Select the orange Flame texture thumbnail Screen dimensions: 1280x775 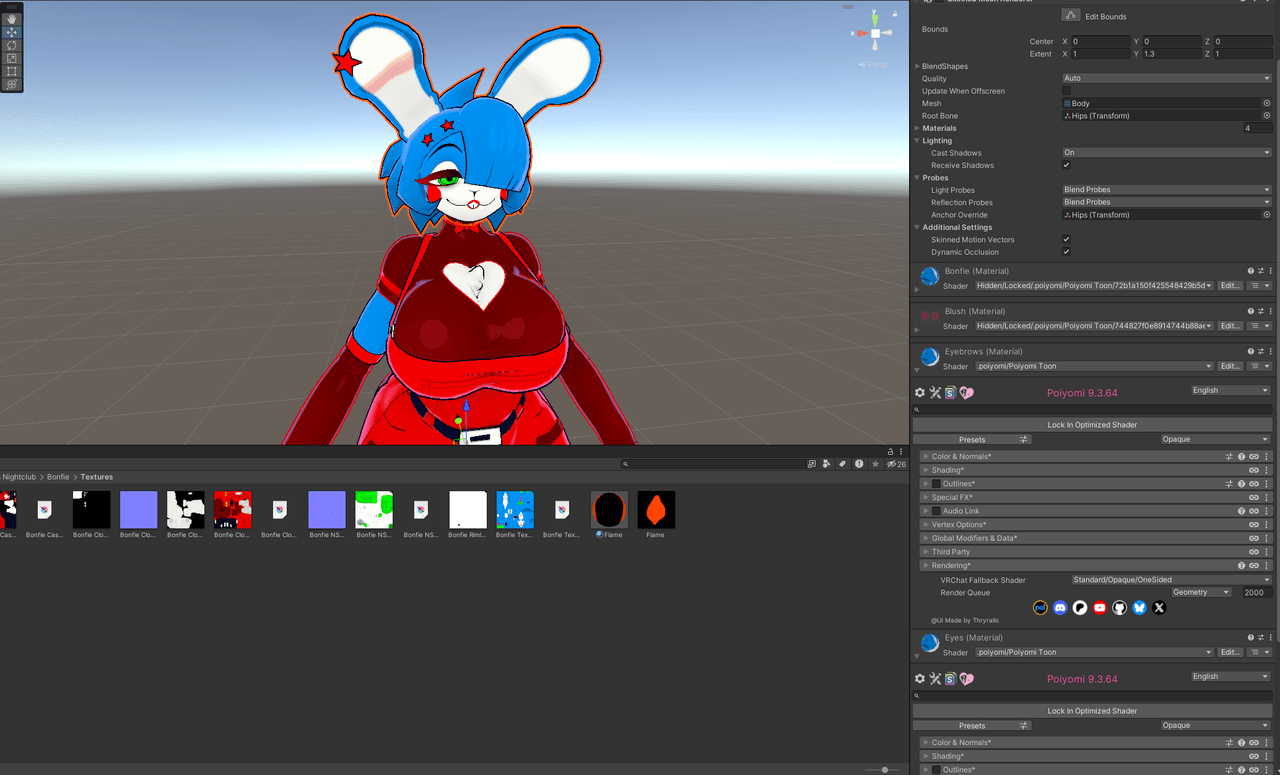pos(655,510)
